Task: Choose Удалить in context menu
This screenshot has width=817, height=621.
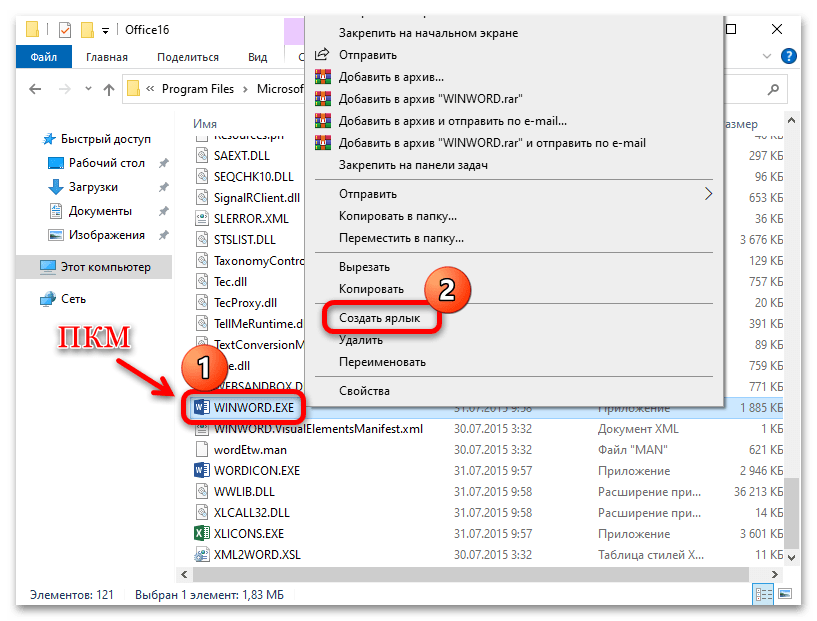Action: 361,340
